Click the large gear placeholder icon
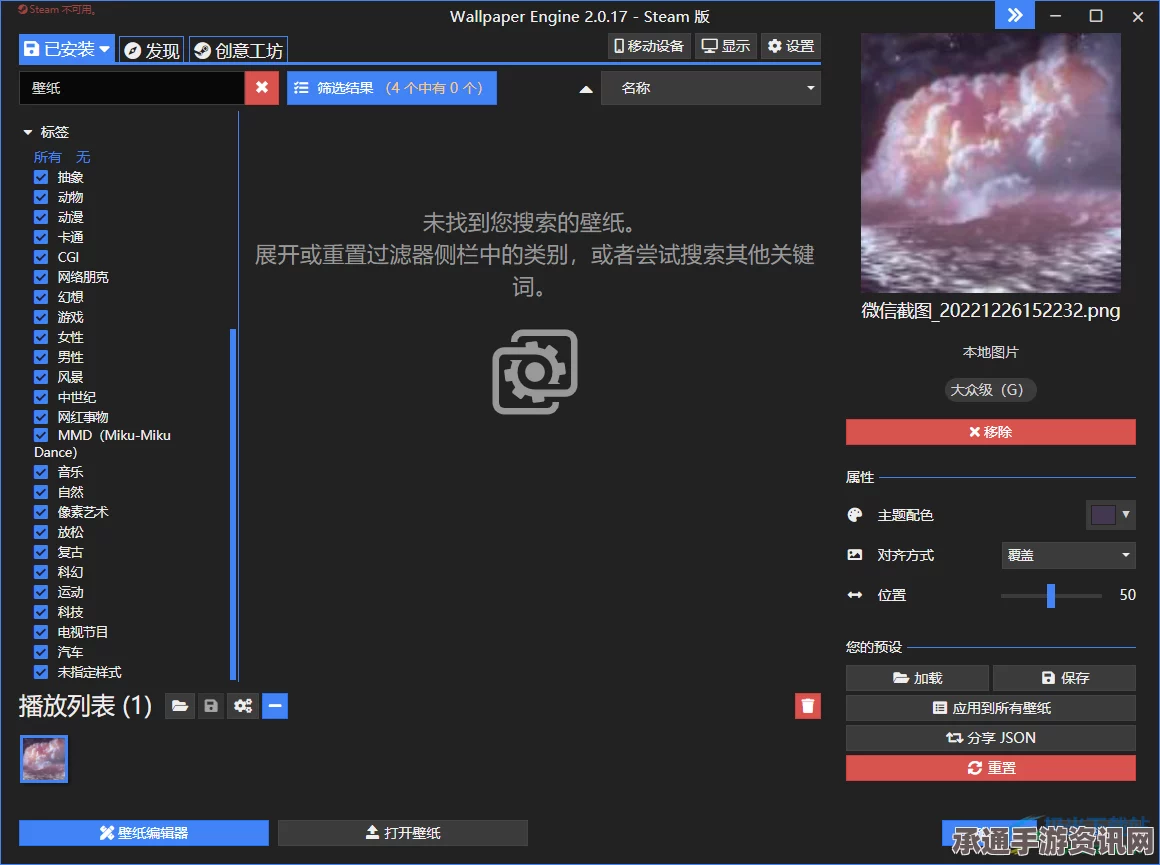The image size is (1160, 865). tap(536, 371)
